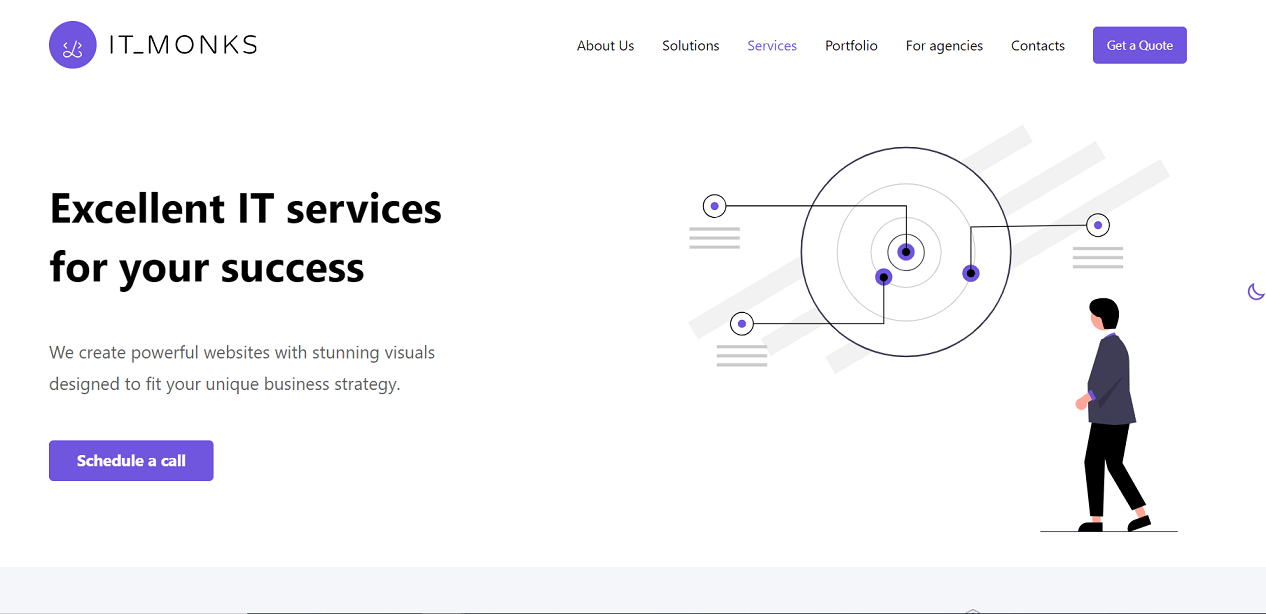1266x614 pixels.
Task: Click the central bullseye node in the illustration
Action: [906, 252]
